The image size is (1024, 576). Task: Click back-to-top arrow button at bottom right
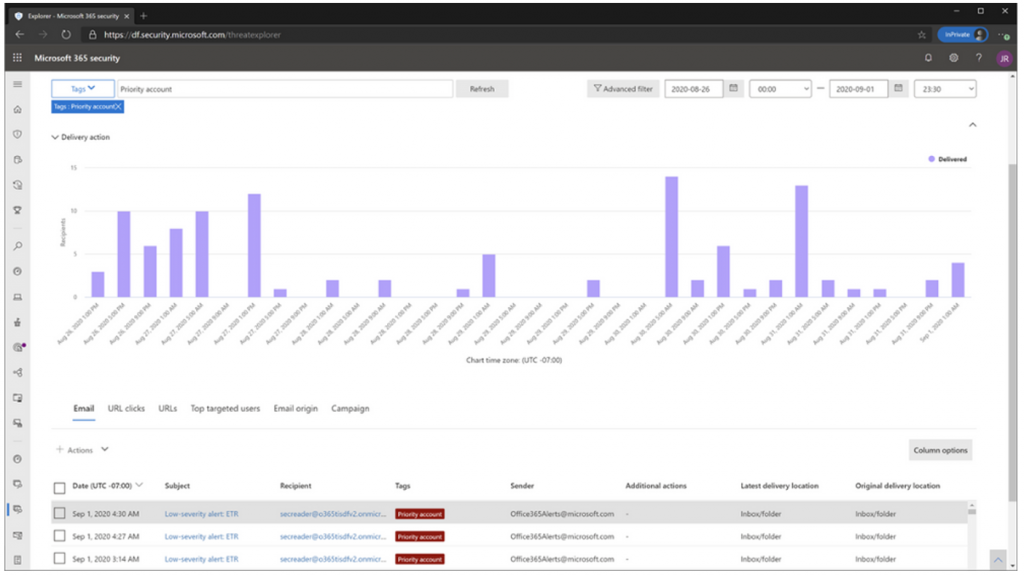click(x=997, y=560)
